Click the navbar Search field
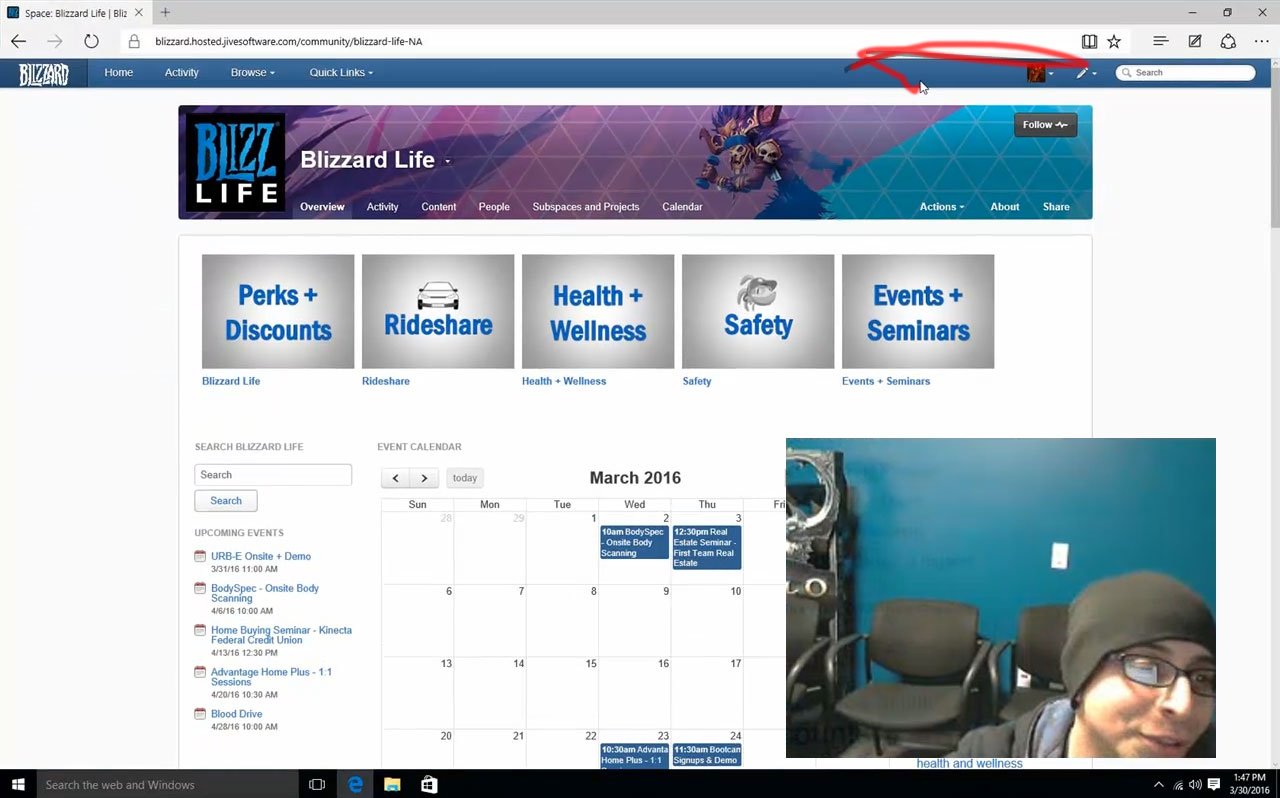The image size is (1280, 798). pos(1186,73)
